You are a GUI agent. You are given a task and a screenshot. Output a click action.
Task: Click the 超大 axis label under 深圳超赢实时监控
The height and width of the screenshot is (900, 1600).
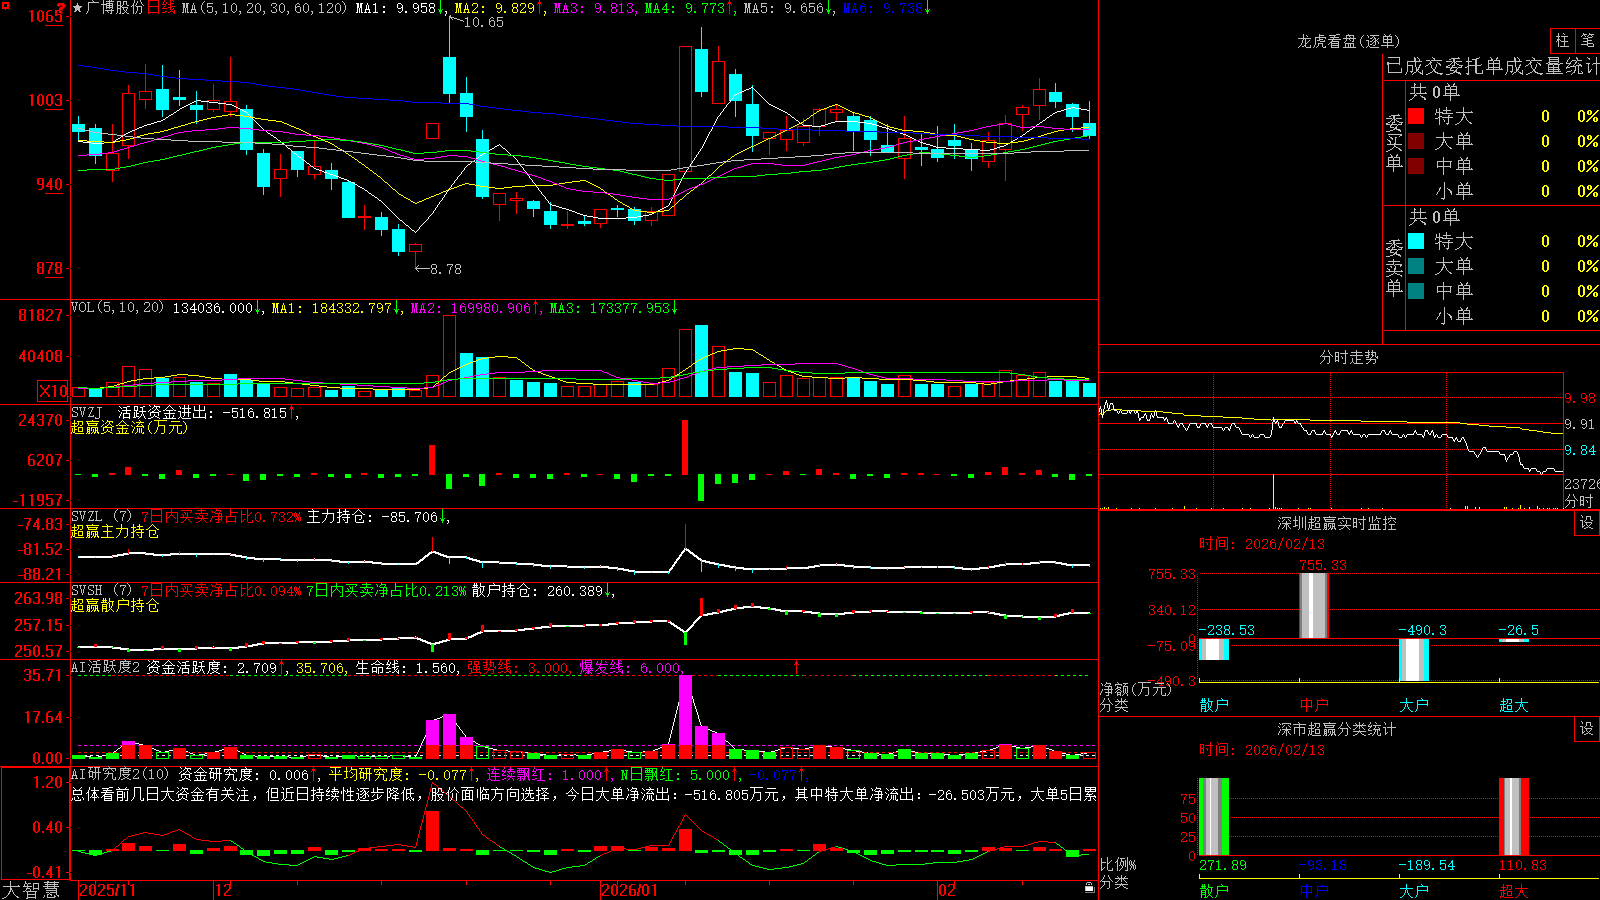pyautogui.click(x=1514, y=705)
